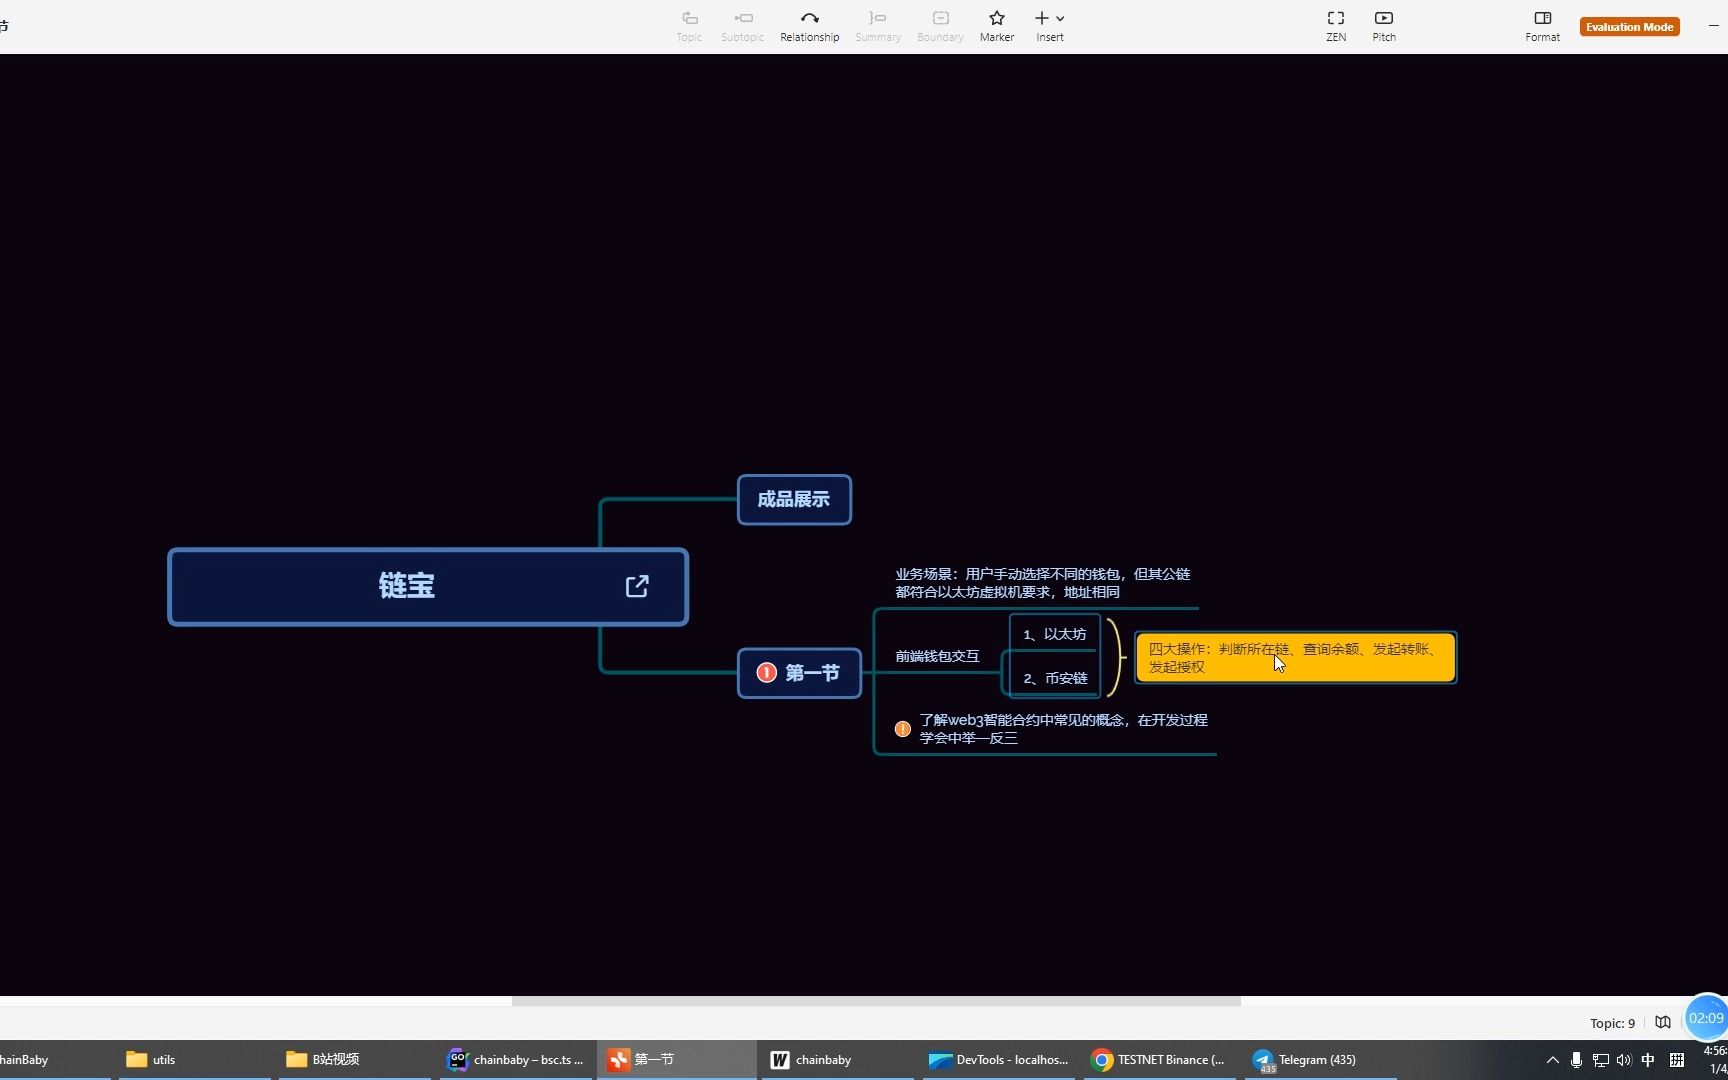Click orange exclamation marker beside 了解web3 text

(x=902, y=729)
